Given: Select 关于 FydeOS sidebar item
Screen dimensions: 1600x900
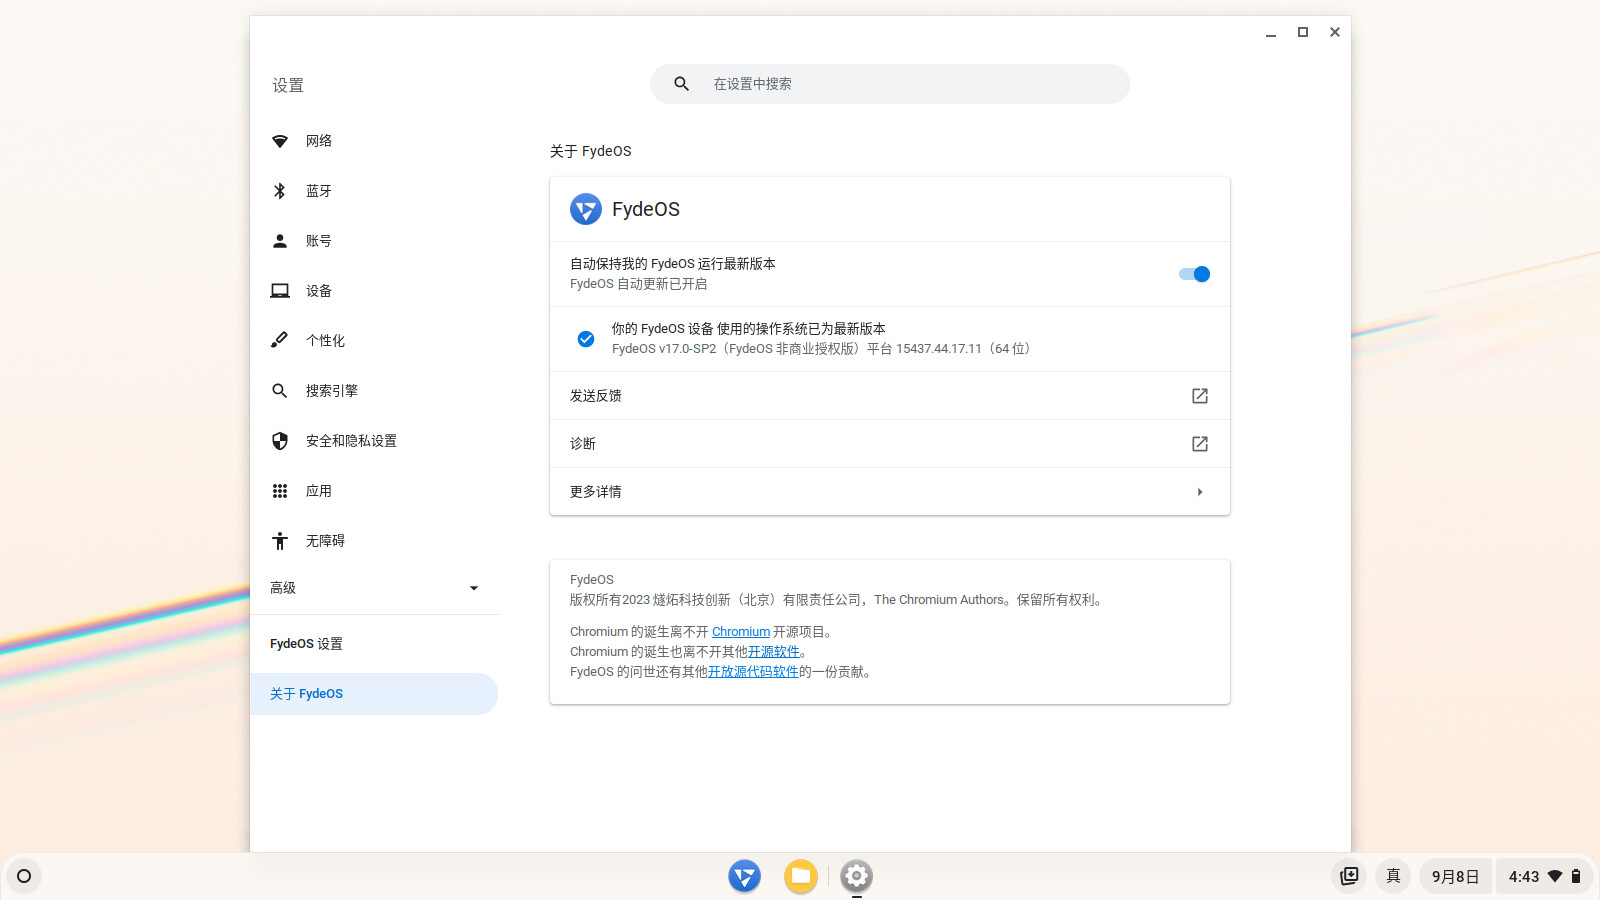Looking at the screenshot, I should tap(374, 694).
